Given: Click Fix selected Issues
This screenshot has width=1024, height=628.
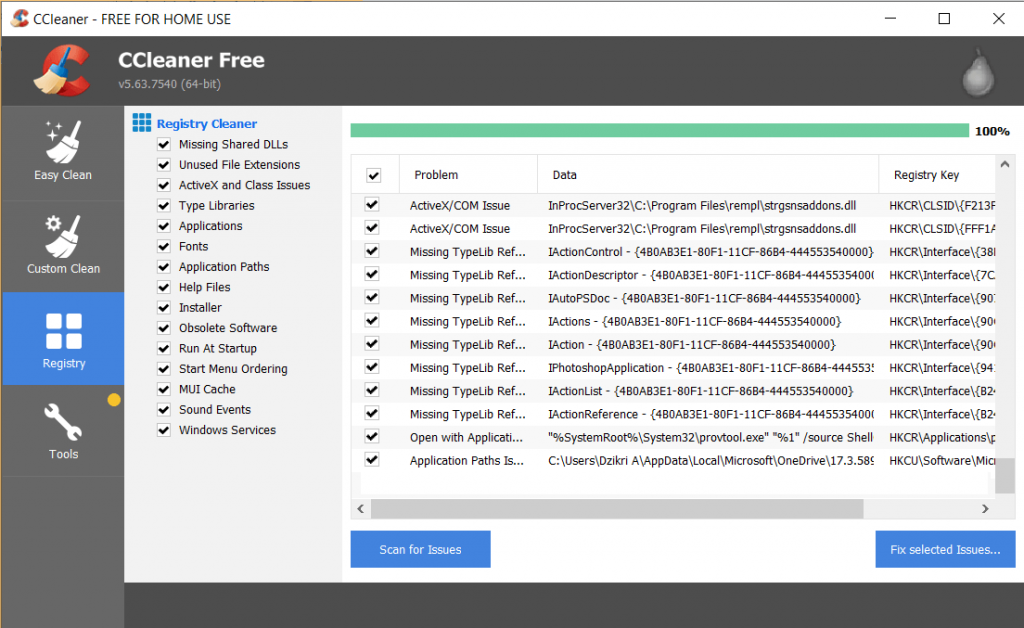Looking at the screenshot, I should click(x=944, y=549).
